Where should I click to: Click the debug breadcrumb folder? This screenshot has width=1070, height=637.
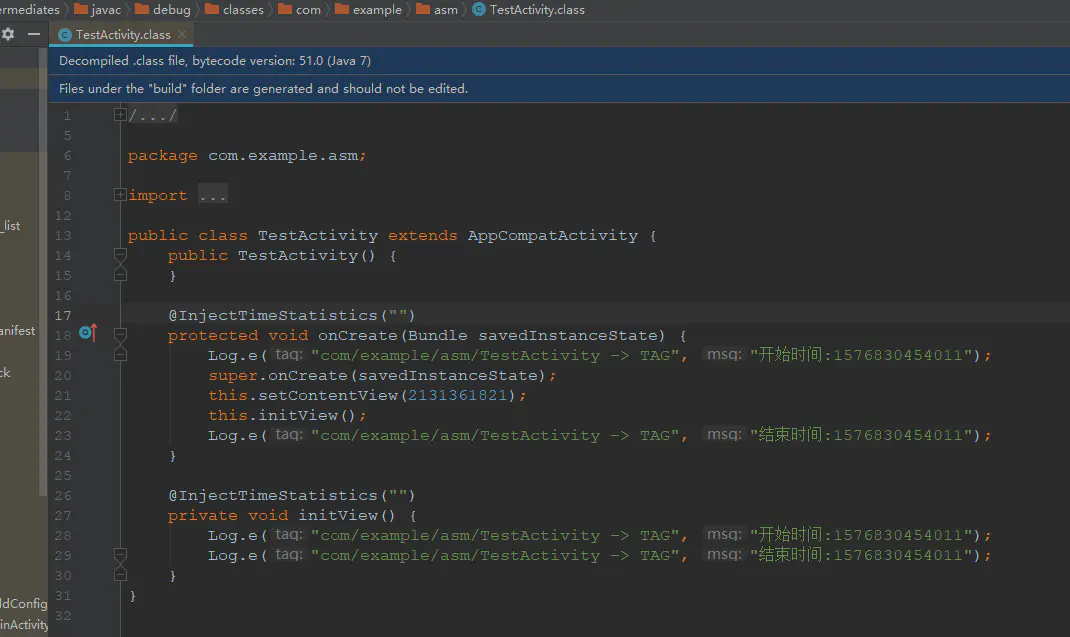163,10
